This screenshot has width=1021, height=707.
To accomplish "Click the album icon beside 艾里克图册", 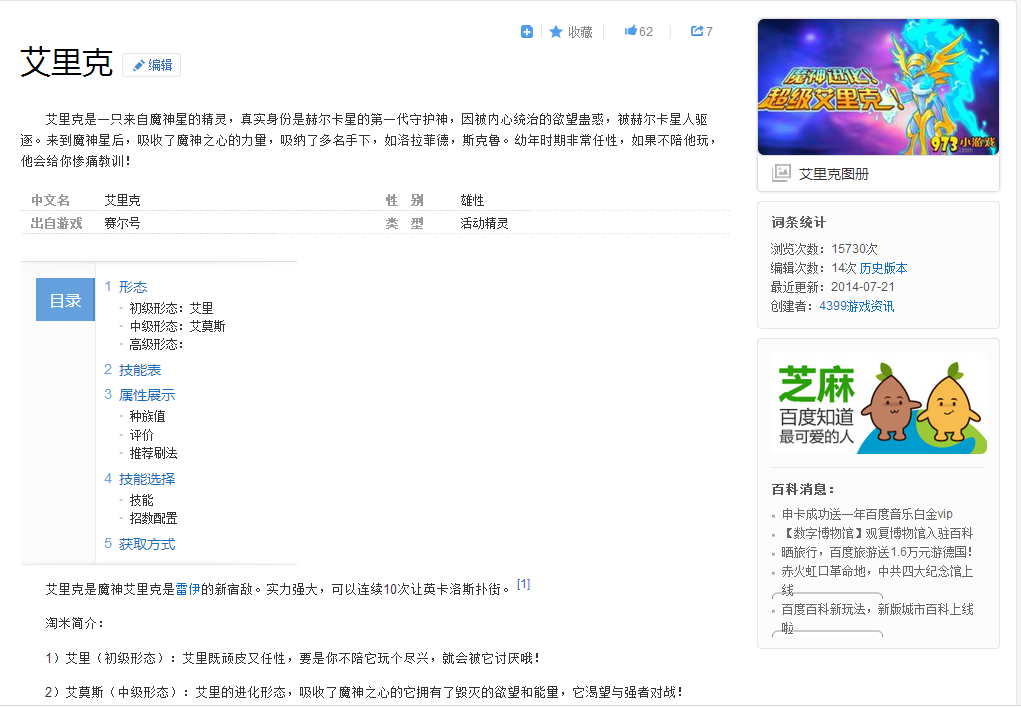I will coord(781,173).
